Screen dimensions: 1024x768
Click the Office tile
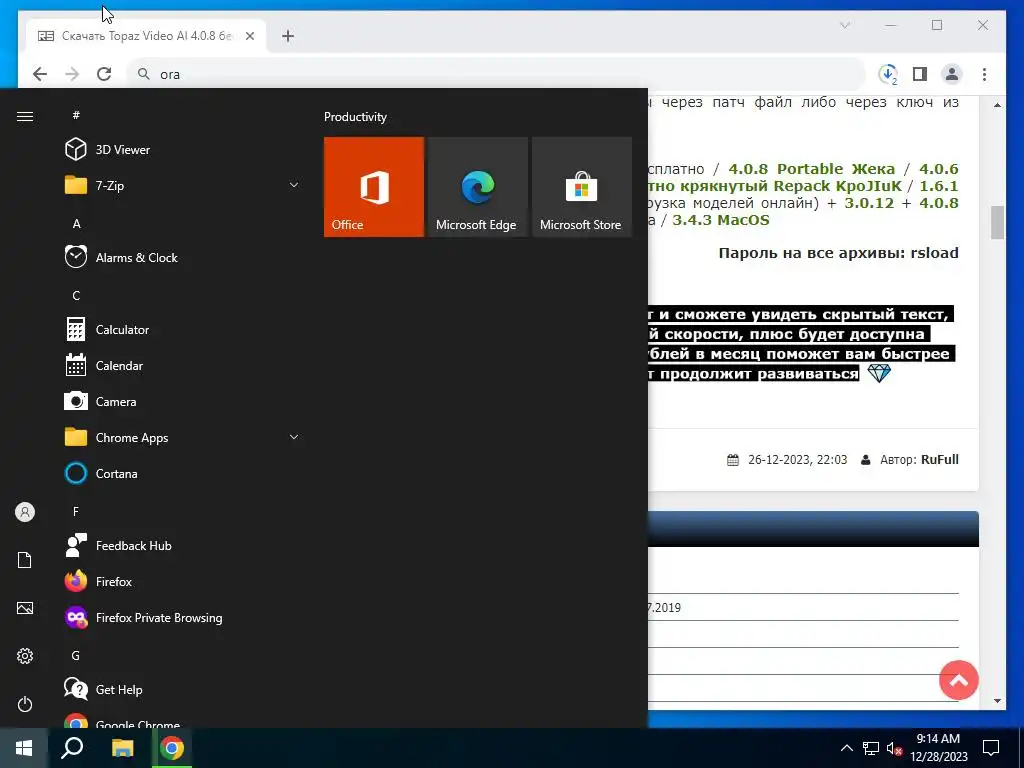point(374,187)
